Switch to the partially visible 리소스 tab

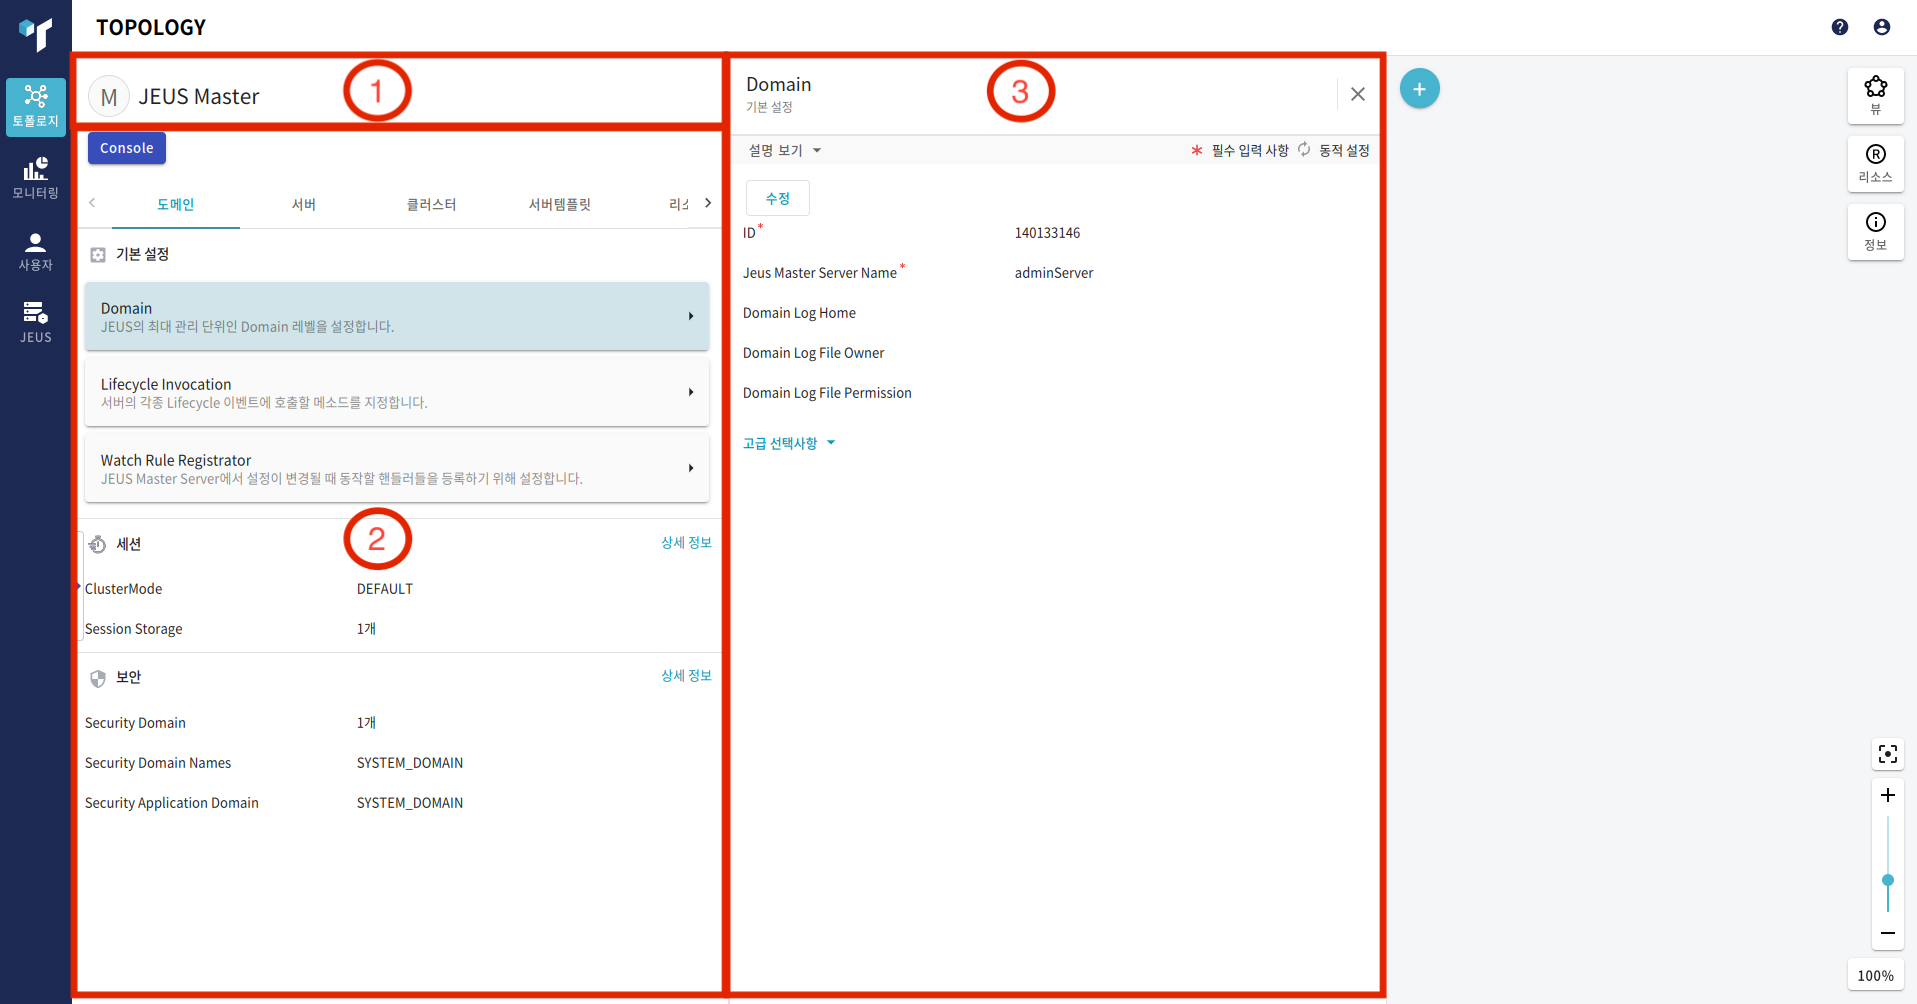[679, 204]
